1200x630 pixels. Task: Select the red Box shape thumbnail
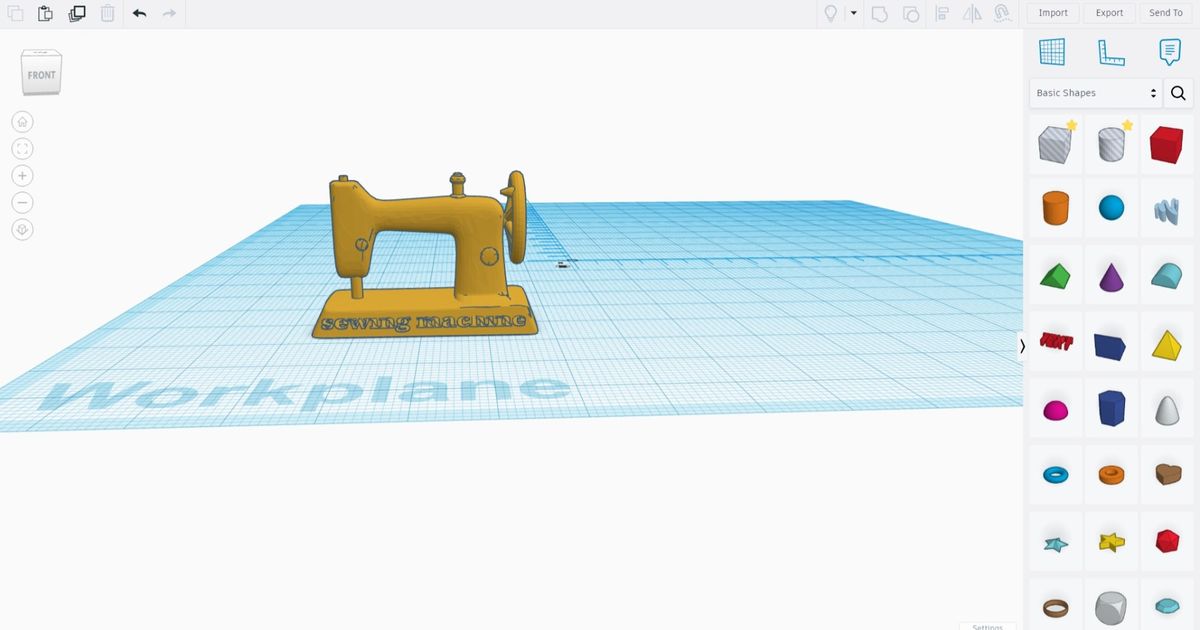pos(1167,143)
